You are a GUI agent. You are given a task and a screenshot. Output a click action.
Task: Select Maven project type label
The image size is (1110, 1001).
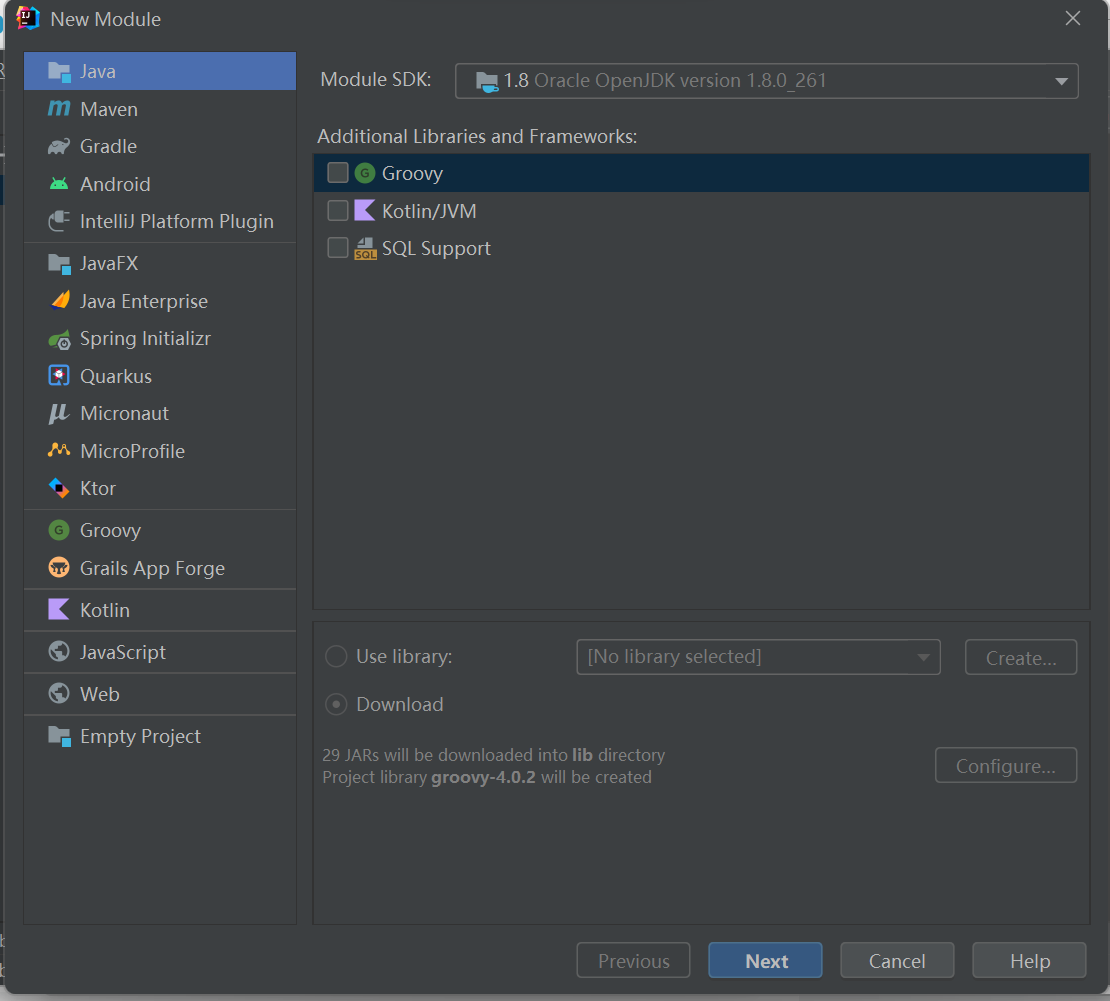(x=109, y=109)
